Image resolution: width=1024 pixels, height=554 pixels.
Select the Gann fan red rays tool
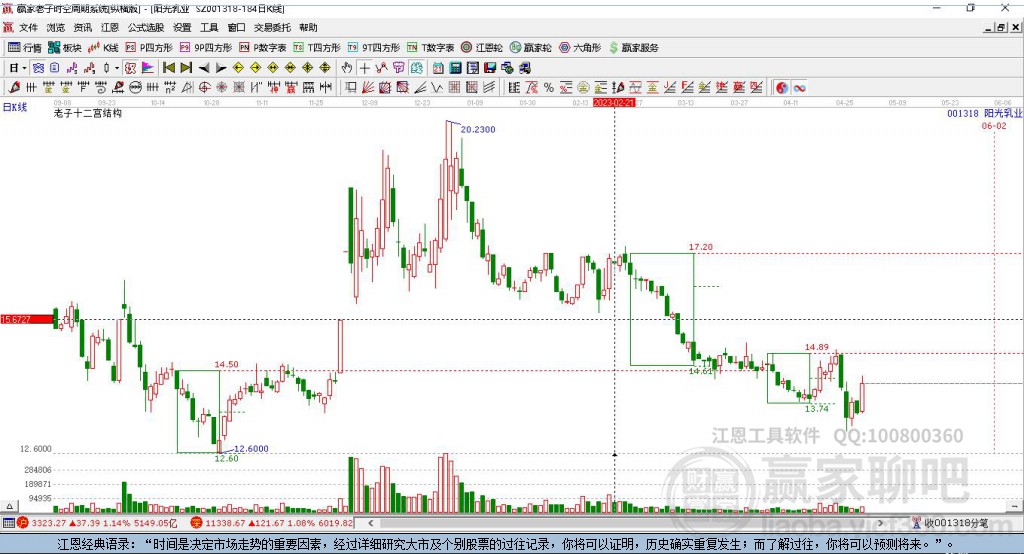(368, 88)
